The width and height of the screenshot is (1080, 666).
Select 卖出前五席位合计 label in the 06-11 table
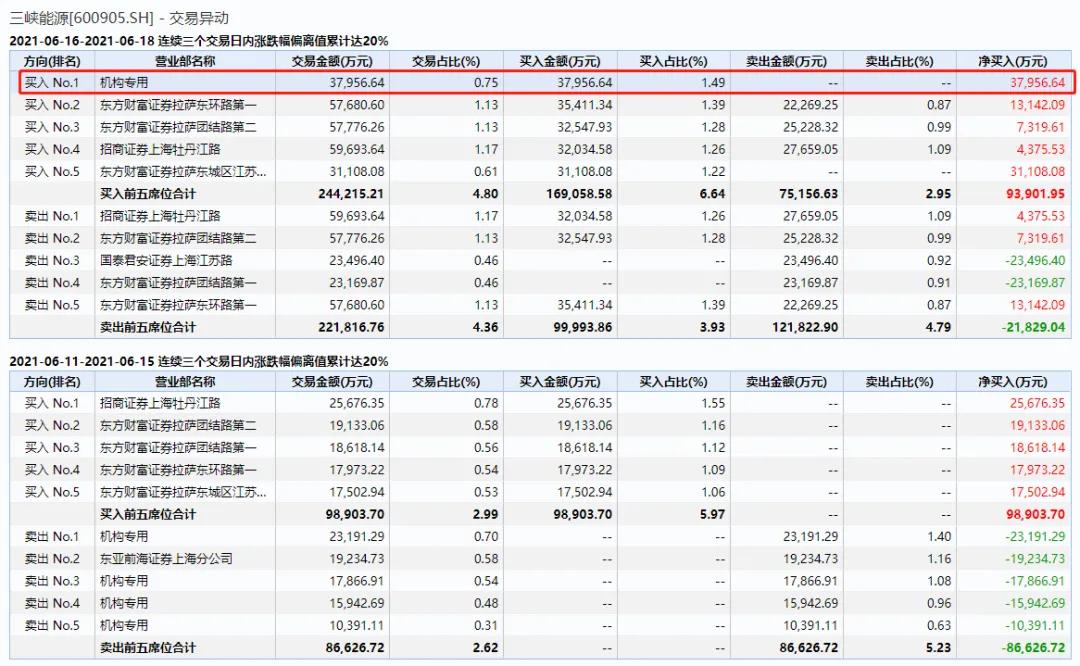pyautogui.click(x=147, y=647)
